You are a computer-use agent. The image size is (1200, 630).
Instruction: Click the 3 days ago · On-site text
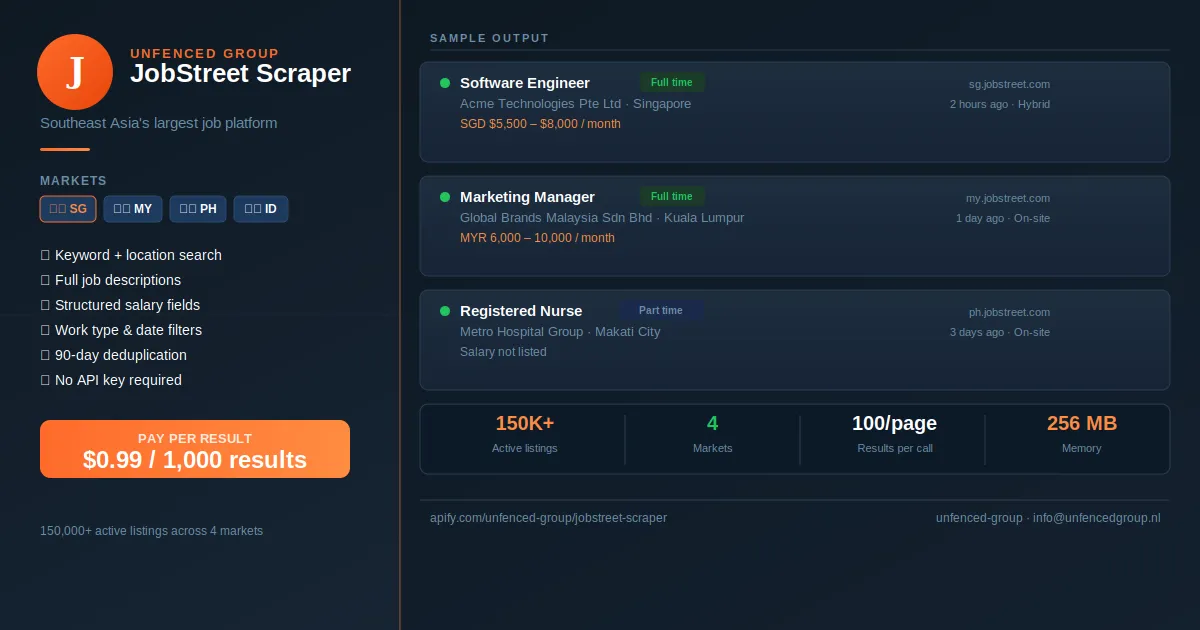(1000, 332)
